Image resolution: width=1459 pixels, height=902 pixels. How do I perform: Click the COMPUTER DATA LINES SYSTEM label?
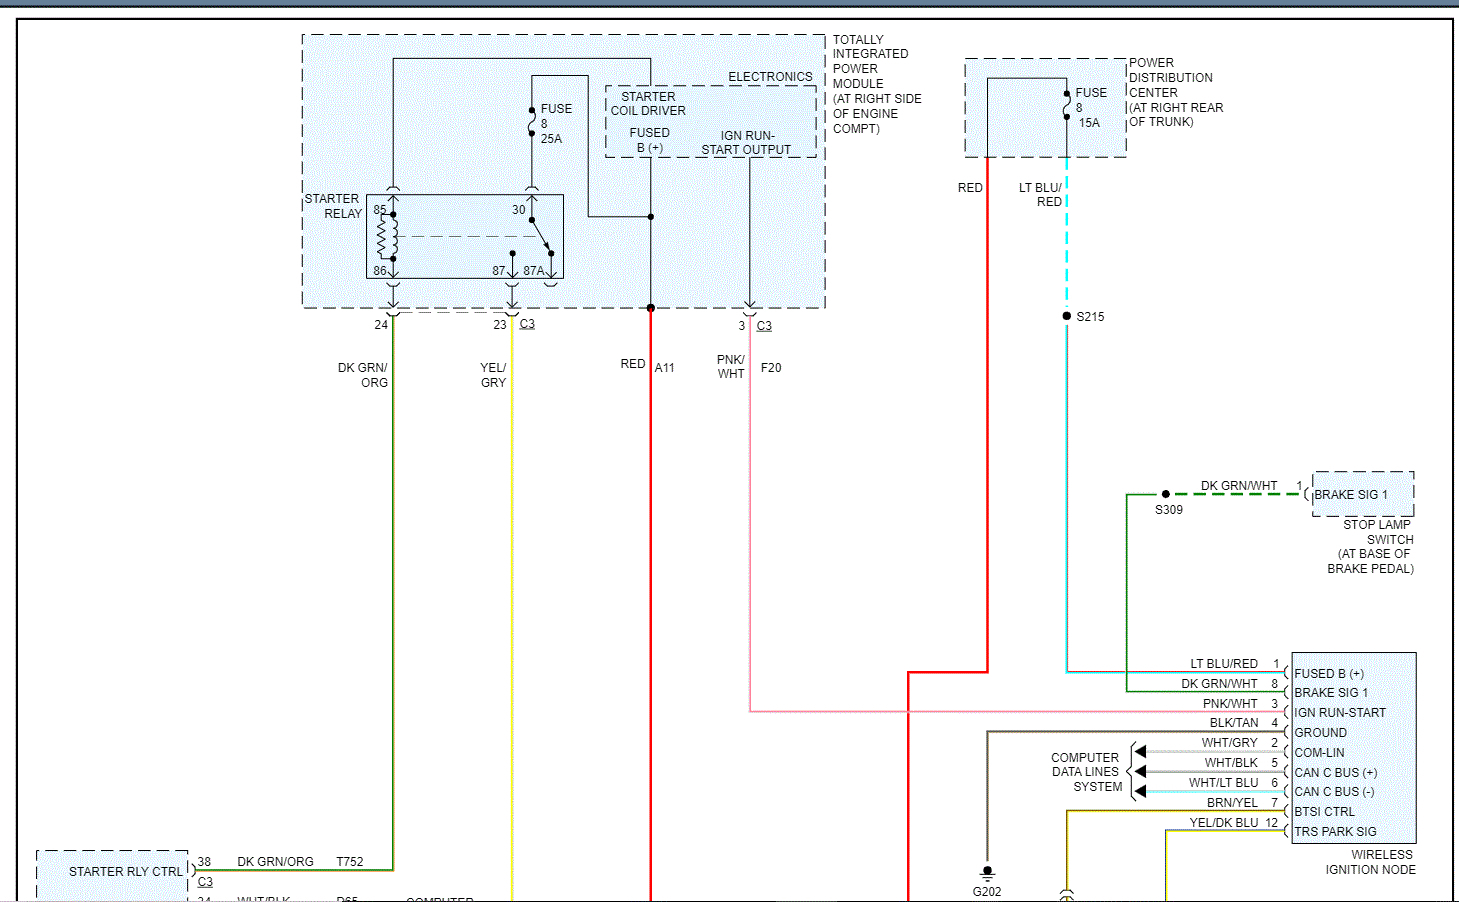tap(1086, 772)
